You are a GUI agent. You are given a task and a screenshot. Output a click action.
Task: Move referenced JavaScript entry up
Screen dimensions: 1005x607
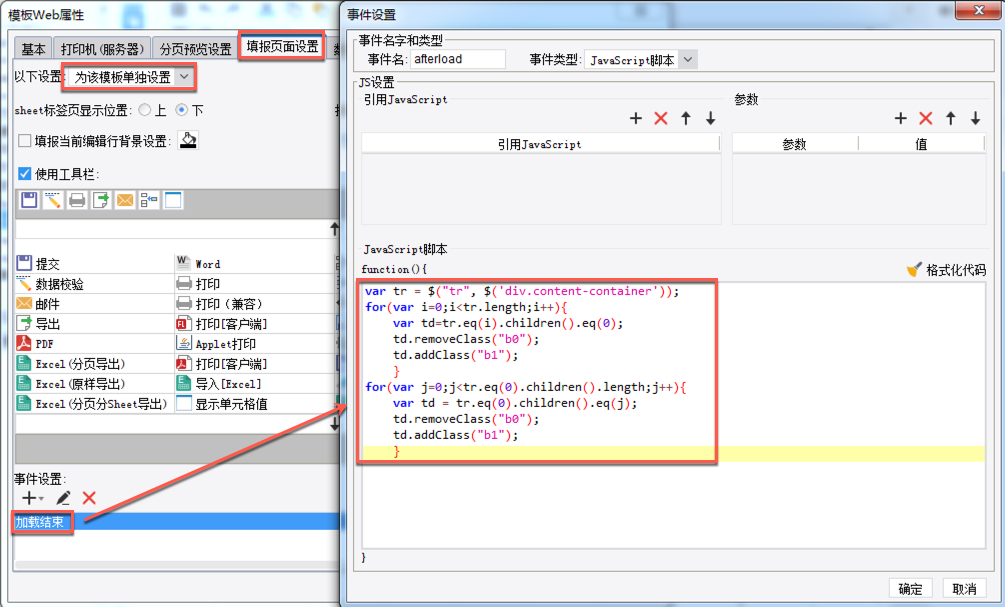coord(686,118)
